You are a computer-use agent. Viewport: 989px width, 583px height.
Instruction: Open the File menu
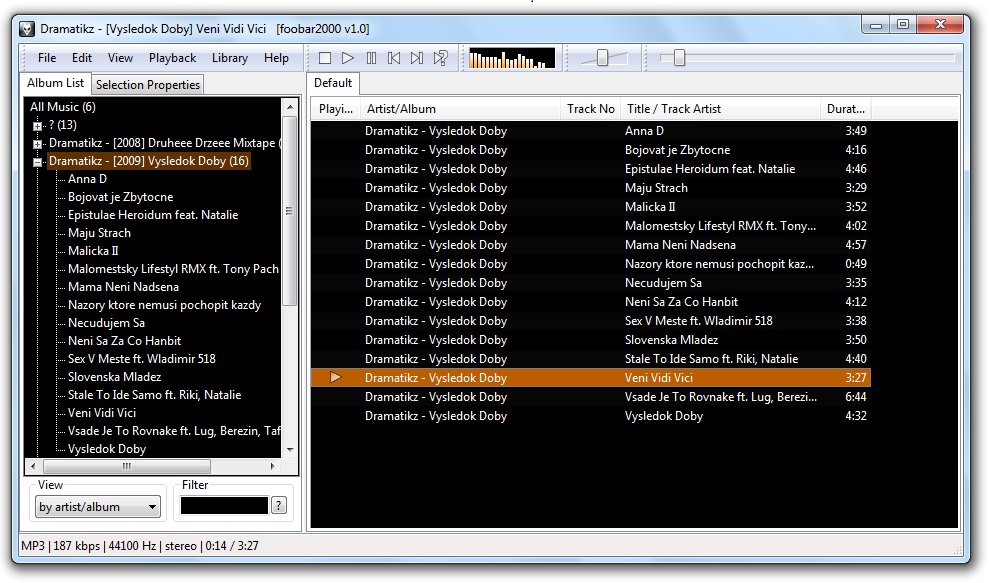tap(47, 58)
